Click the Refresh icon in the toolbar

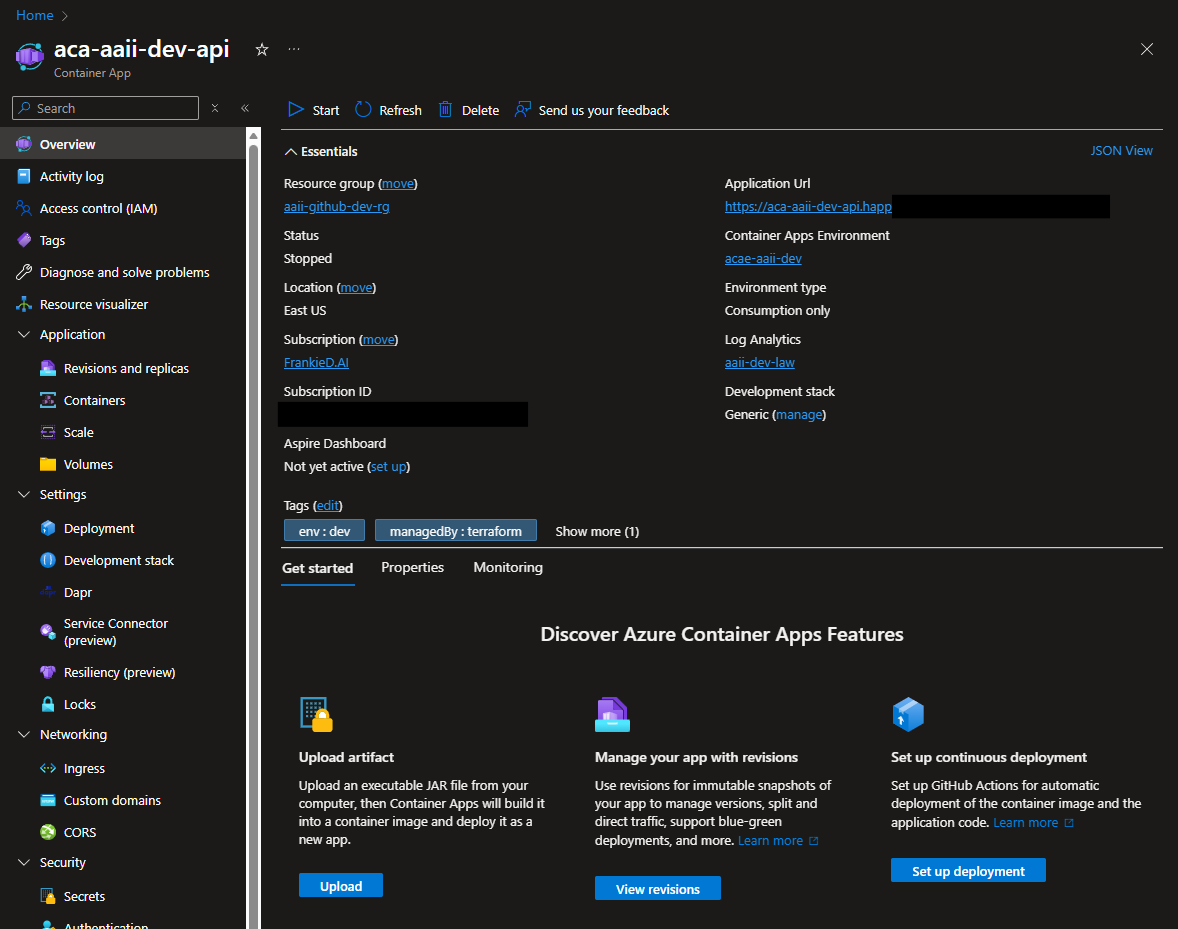tap(362, 110)
